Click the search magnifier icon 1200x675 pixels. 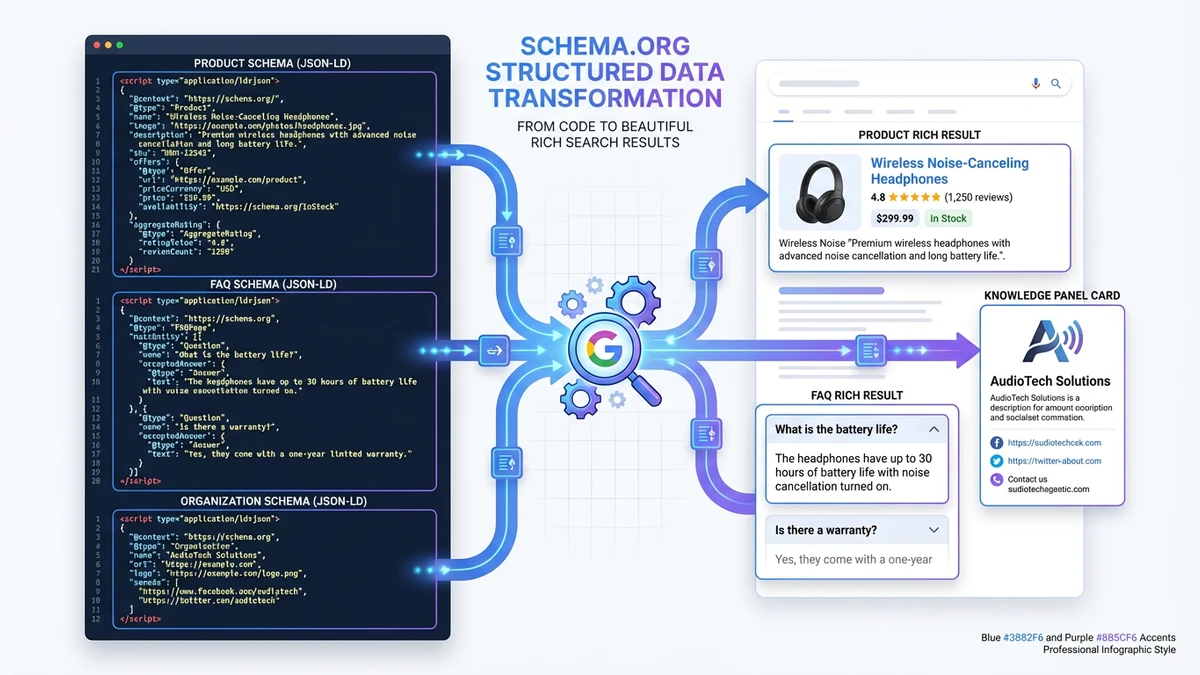tap(1056, 84)
